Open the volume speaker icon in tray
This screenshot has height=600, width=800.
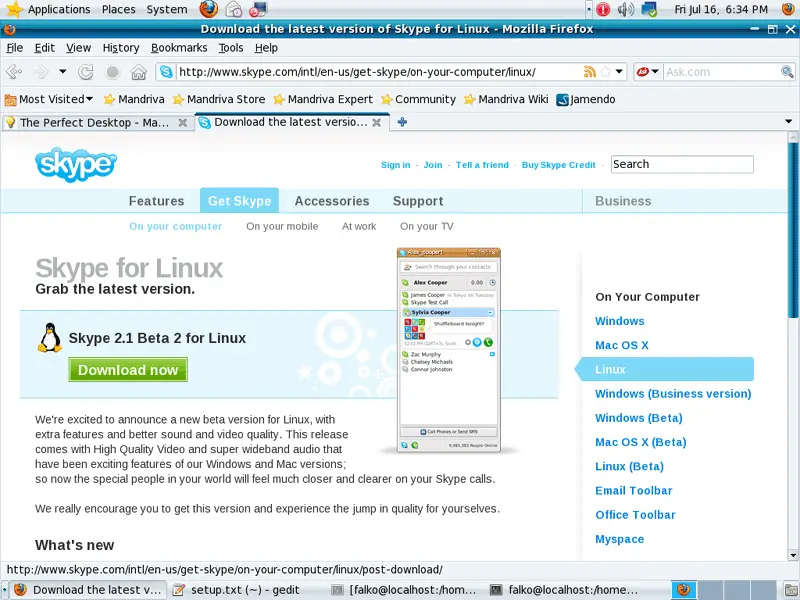(x=626, y=9)
